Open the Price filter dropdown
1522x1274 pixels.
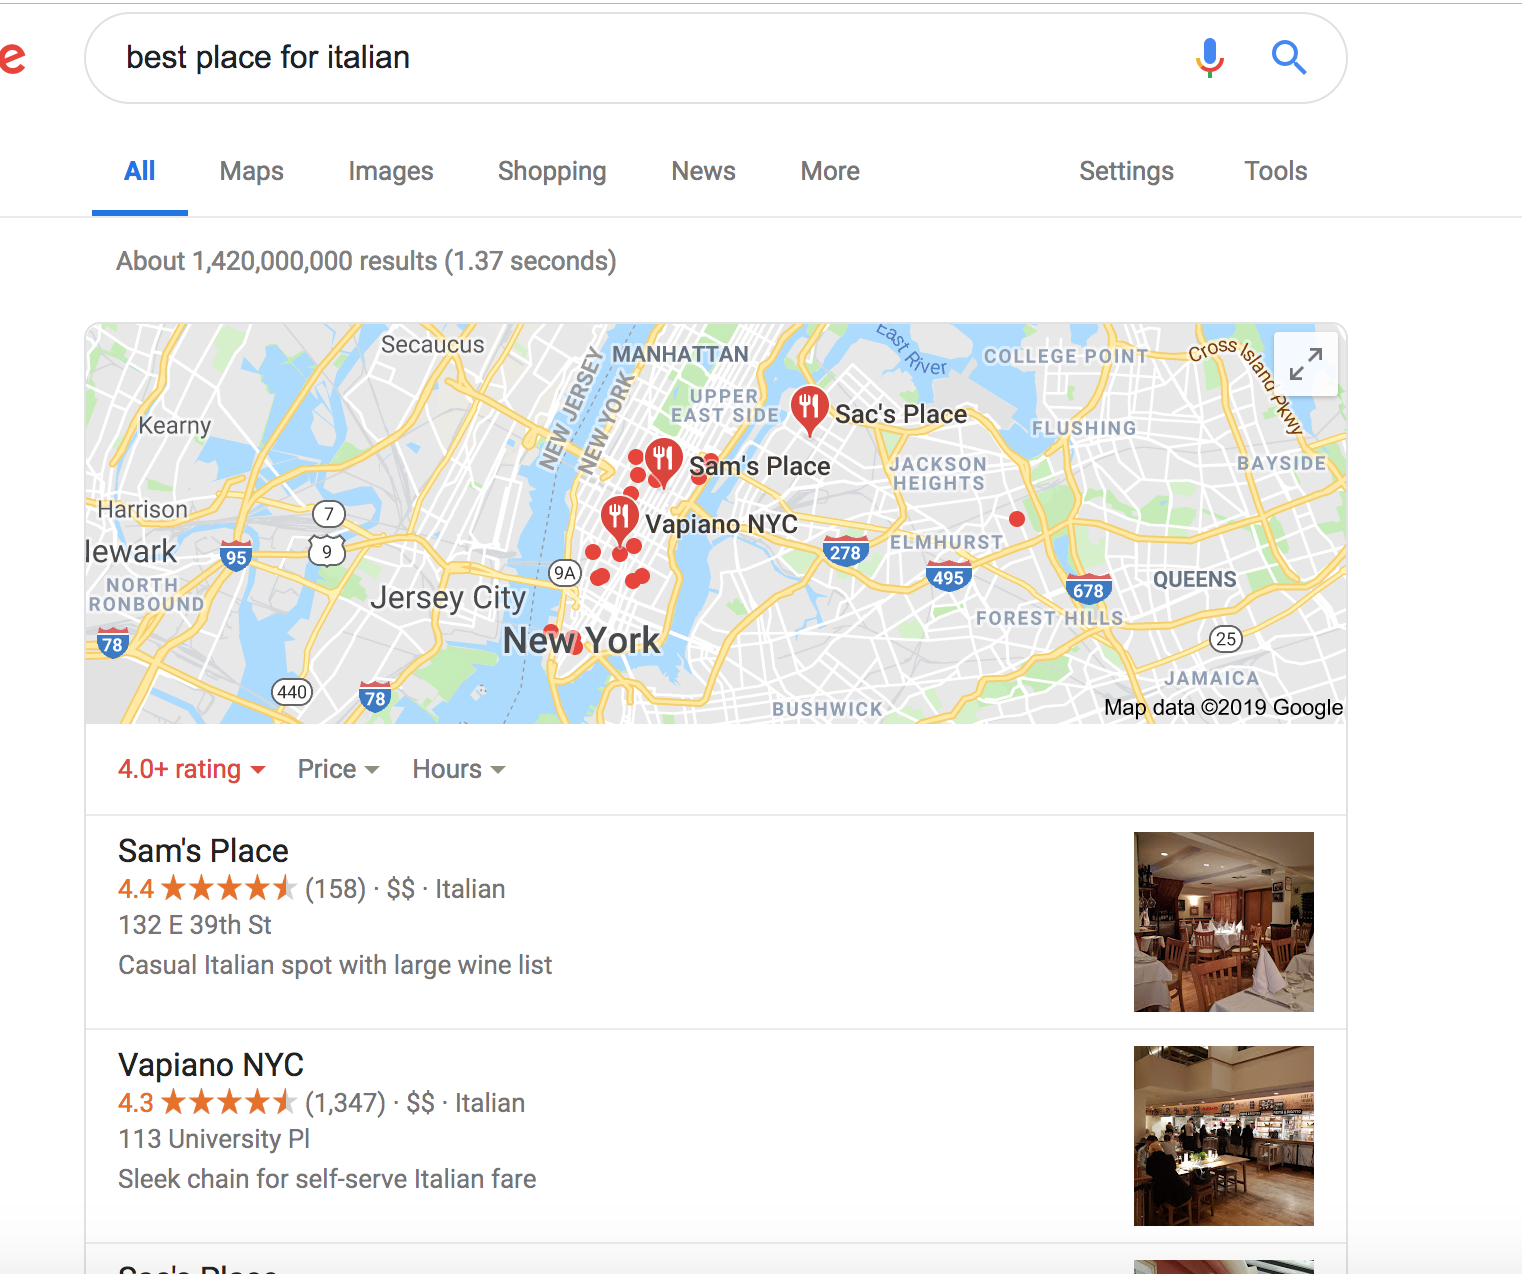click(338, 769)
